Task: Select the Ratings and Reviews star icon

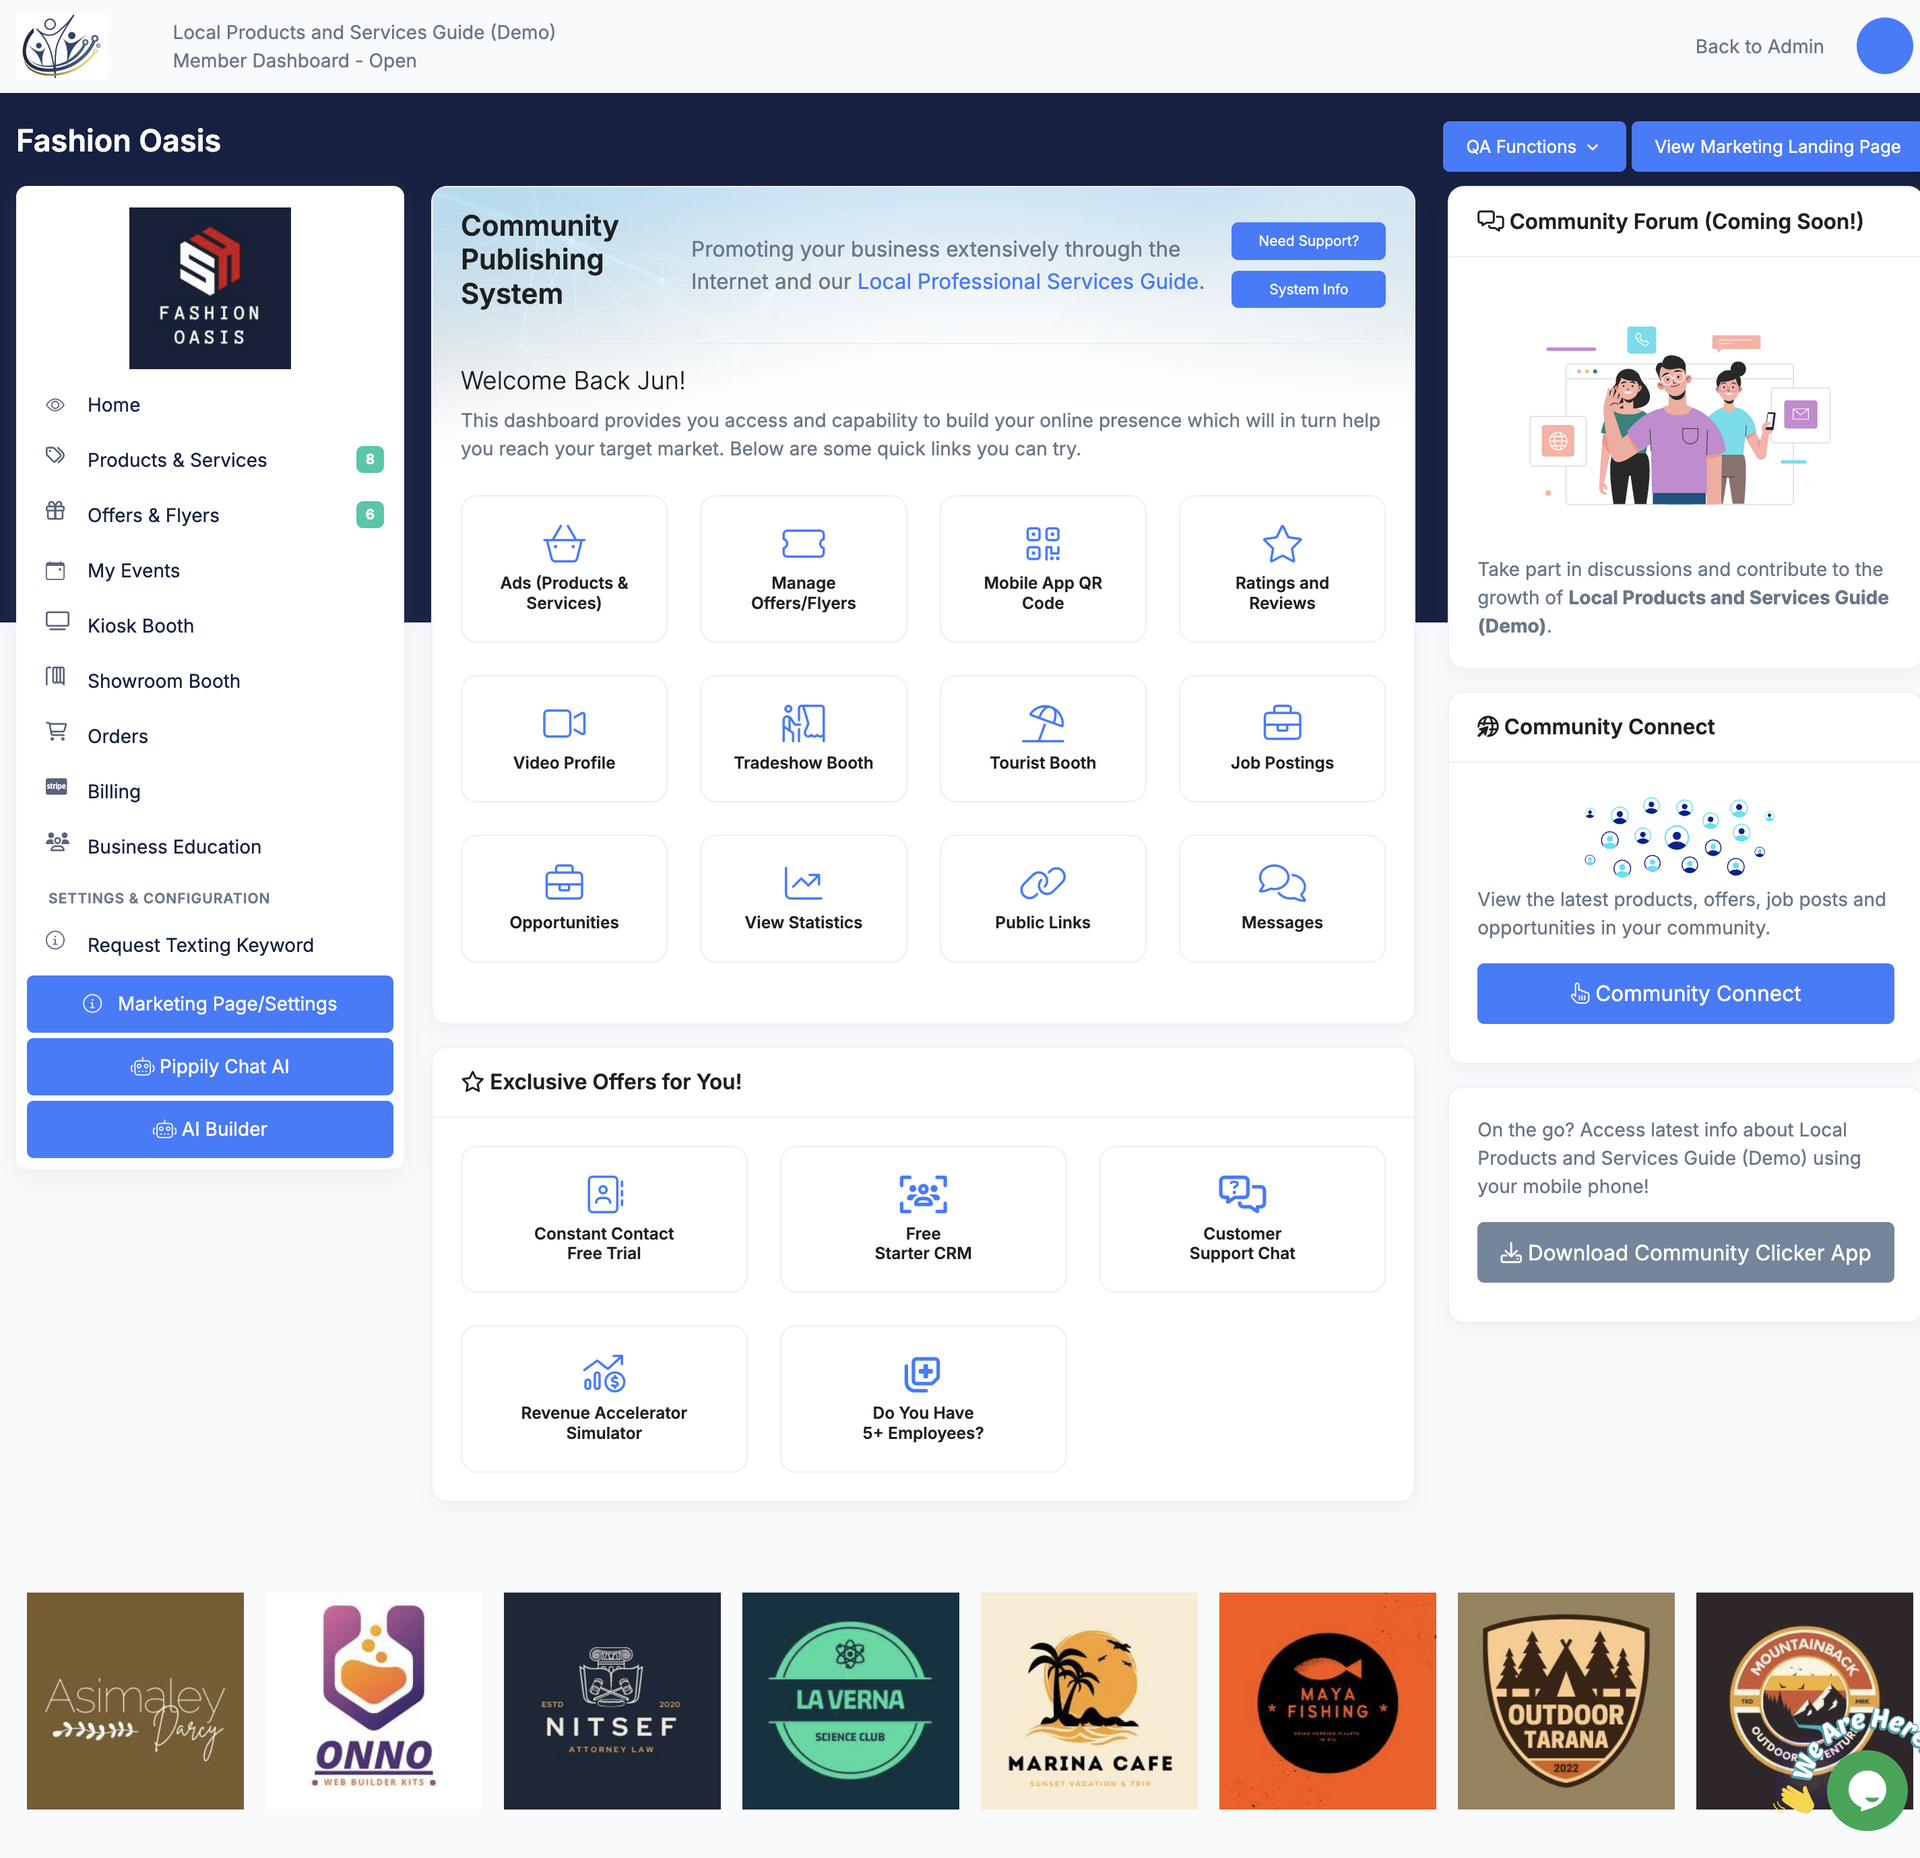Action: (1282, 545)
